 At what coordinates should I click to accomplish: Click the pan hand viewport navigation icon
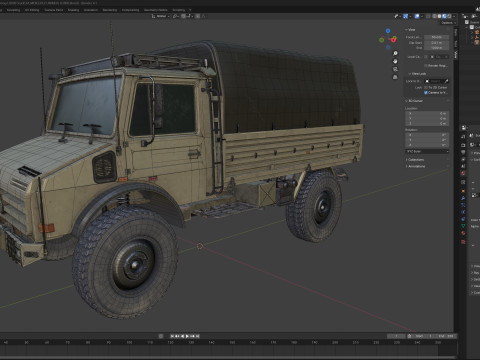(395, 61)
